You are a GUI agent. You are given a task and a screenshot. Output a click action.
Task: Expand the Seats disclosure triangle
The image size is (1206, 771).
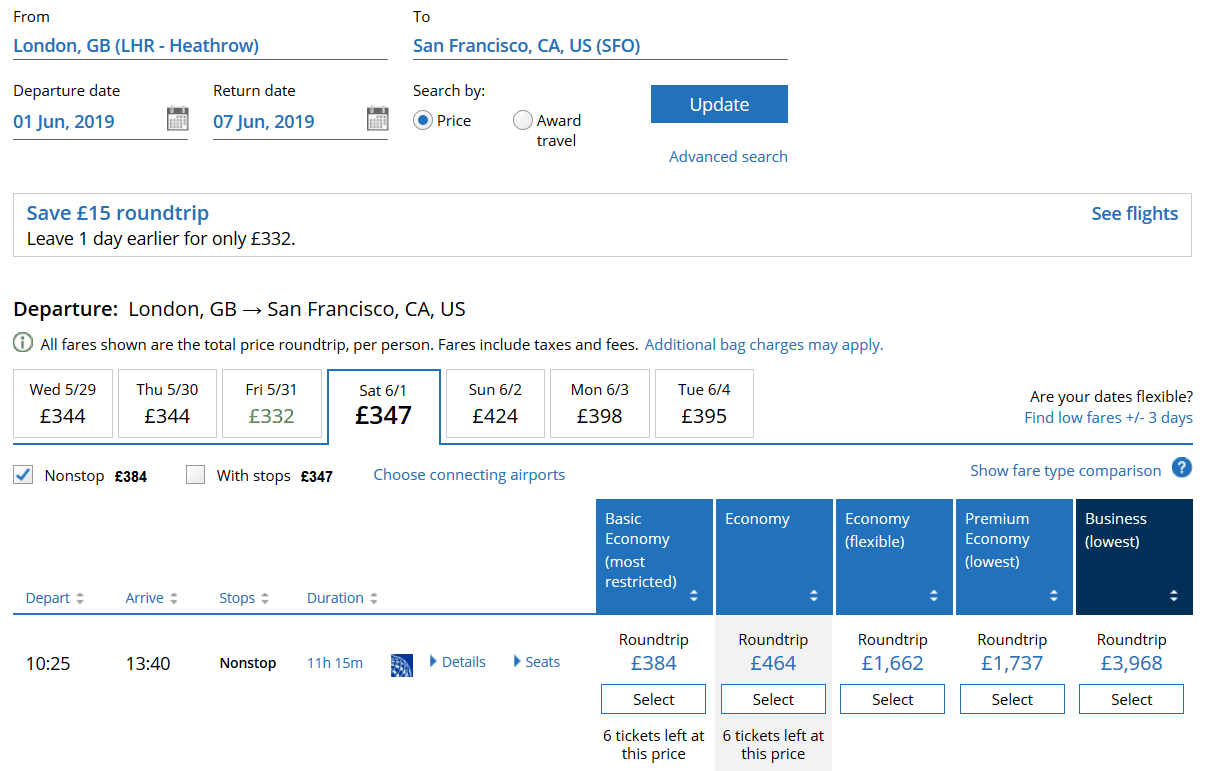[517, 662]
